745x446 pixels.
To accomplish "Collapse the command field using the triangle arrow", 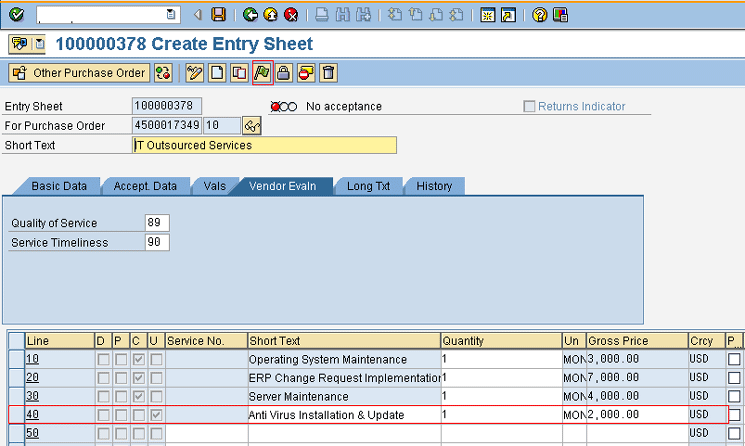I will pos(198,15).
